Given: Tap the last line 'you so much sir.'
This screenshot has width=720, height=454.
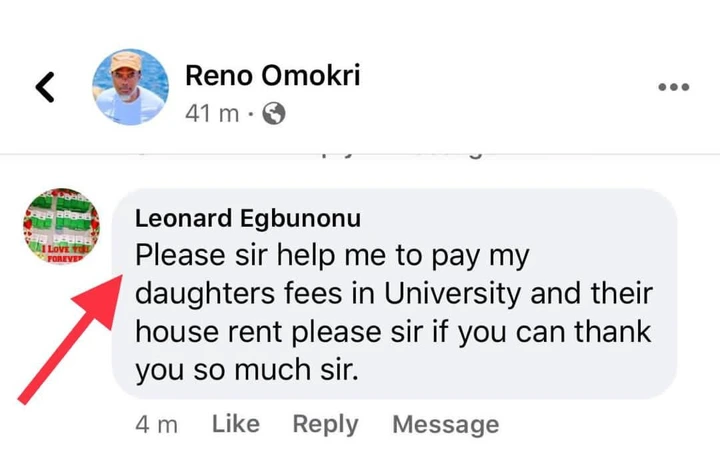Looking at the screenshot, I should (x=245, y=370).
